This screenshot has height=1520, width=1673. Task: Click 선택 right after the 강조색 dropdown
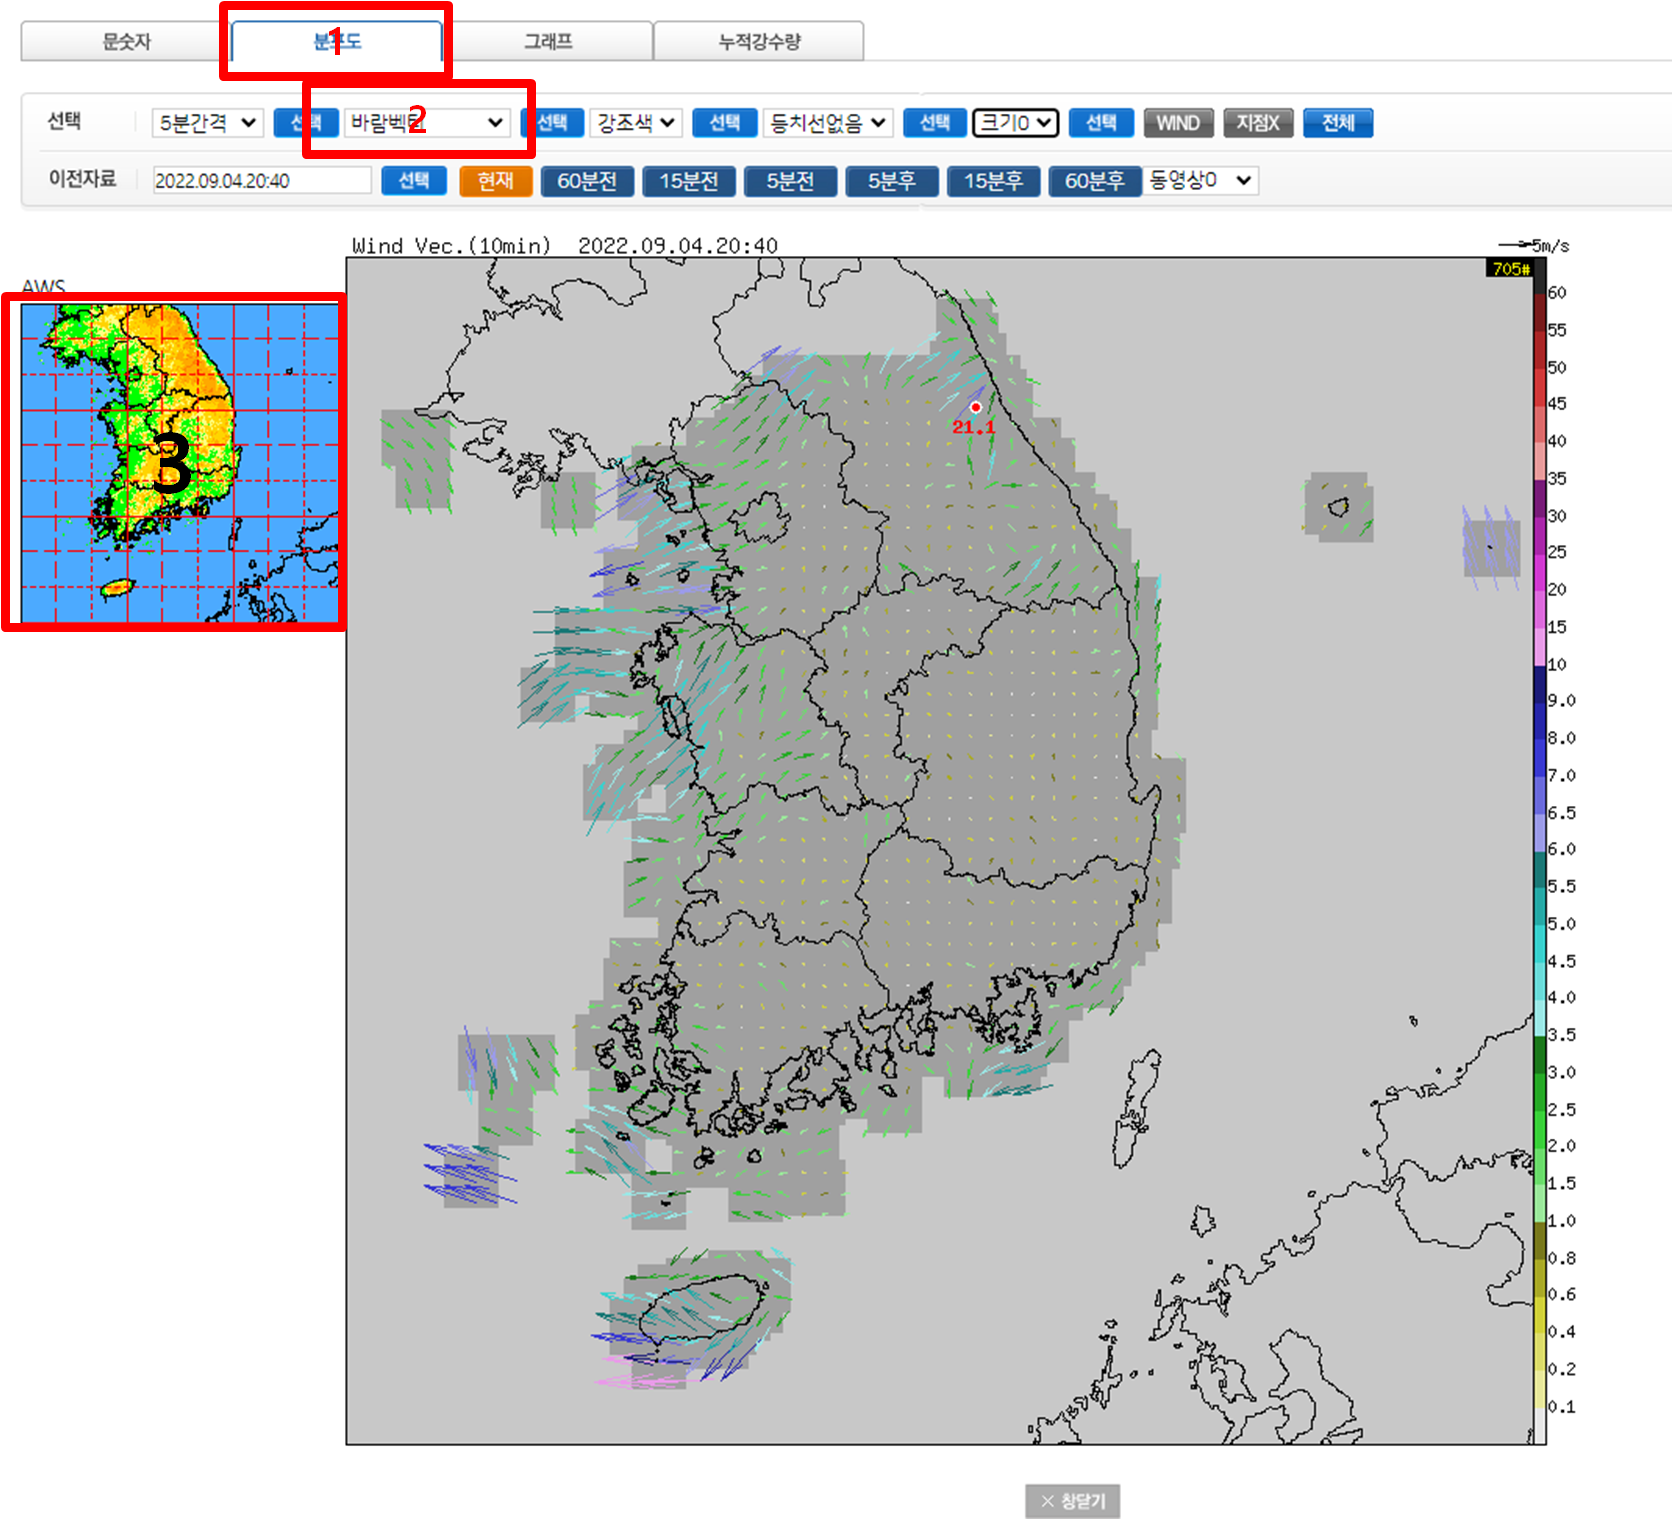(x=725, y=123)
